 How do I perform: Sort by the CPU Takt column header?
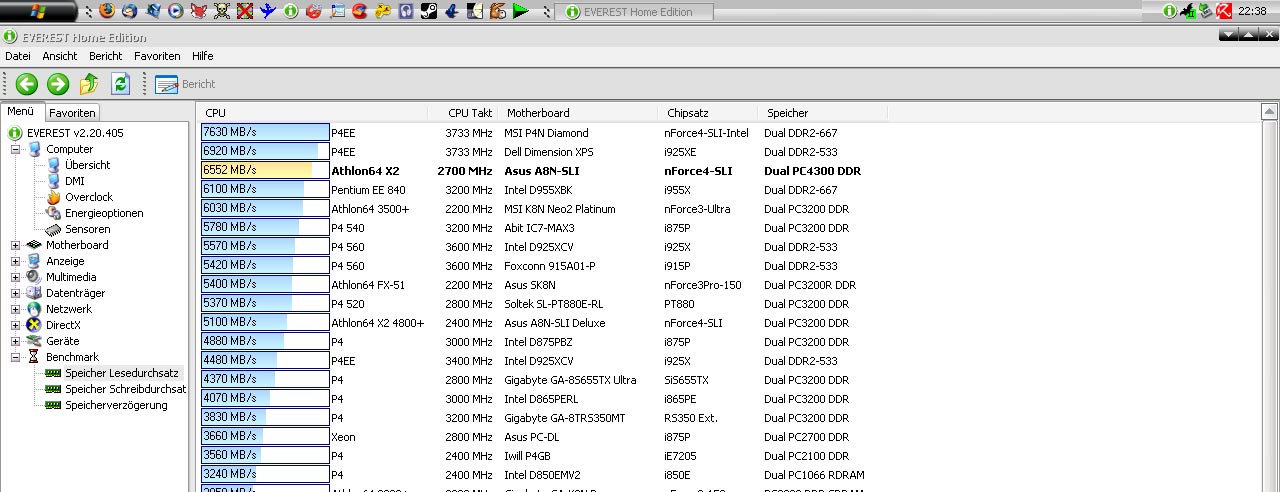pyautogui.click(x=463, y=113)
